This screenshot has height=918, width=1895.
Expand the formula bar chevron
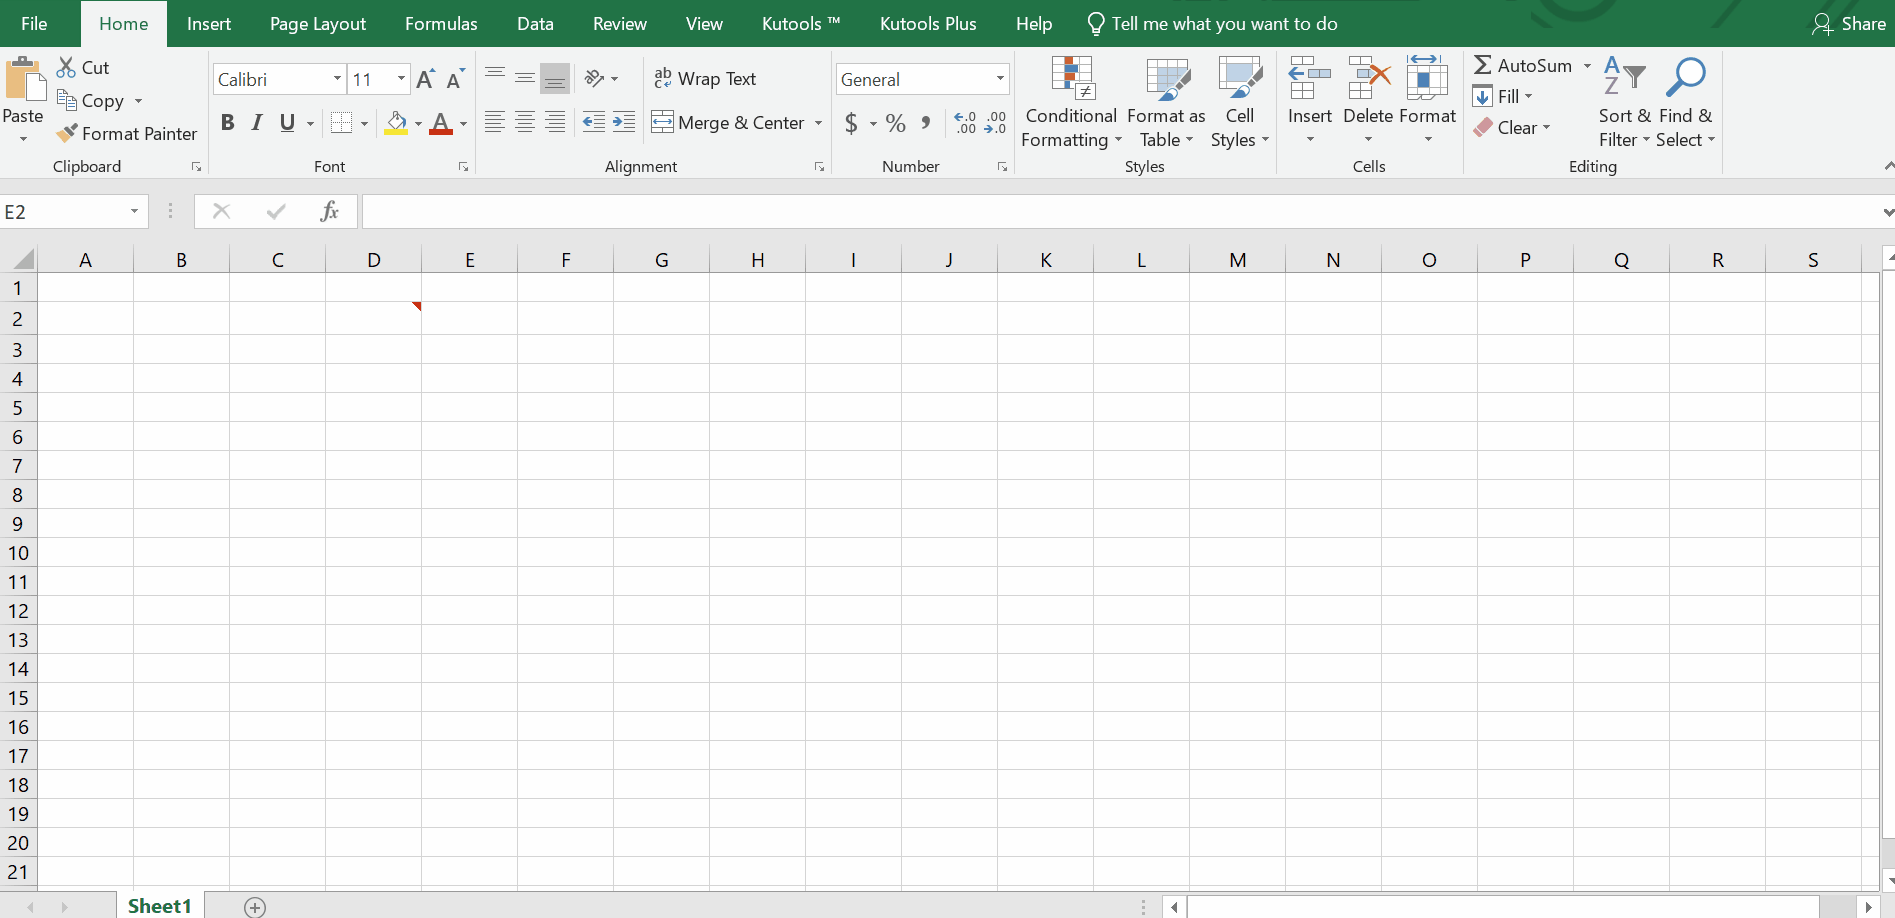[1887, 212]
